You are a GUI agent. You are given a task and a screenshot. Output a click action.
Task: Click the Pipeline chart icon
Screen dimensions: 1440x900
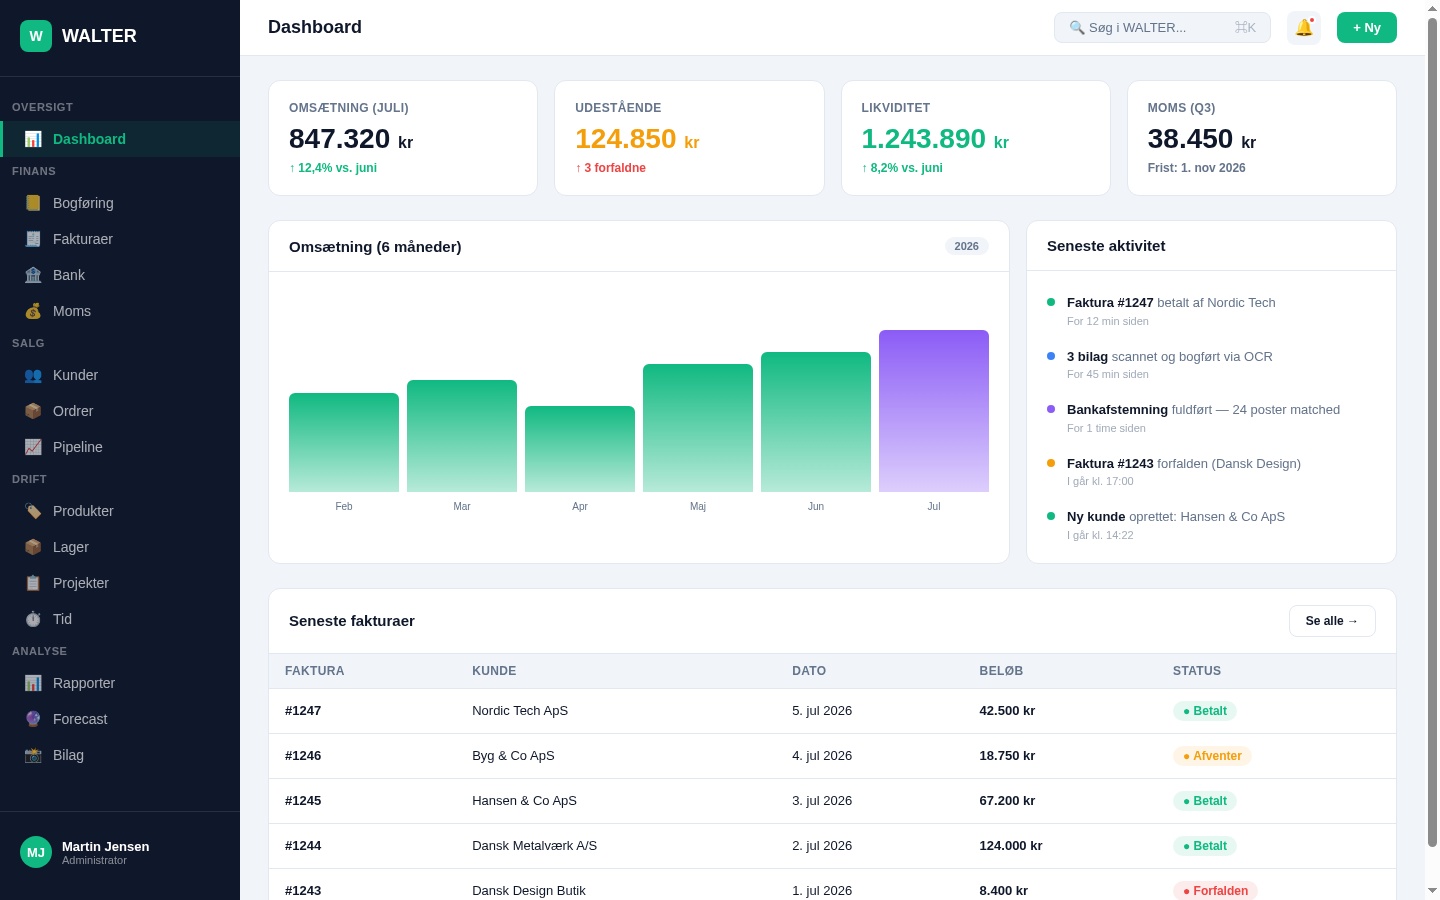tap(33, 447)
